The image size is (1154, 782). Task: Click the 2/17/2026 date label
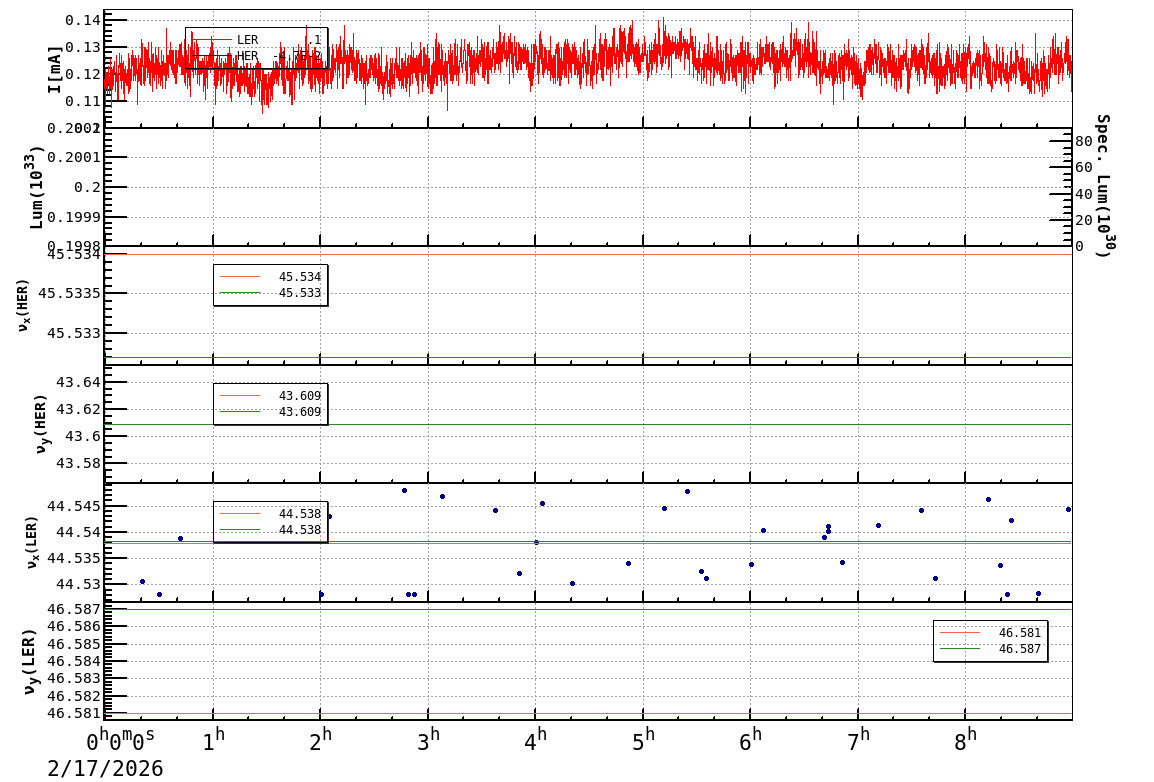pos(105,768)
